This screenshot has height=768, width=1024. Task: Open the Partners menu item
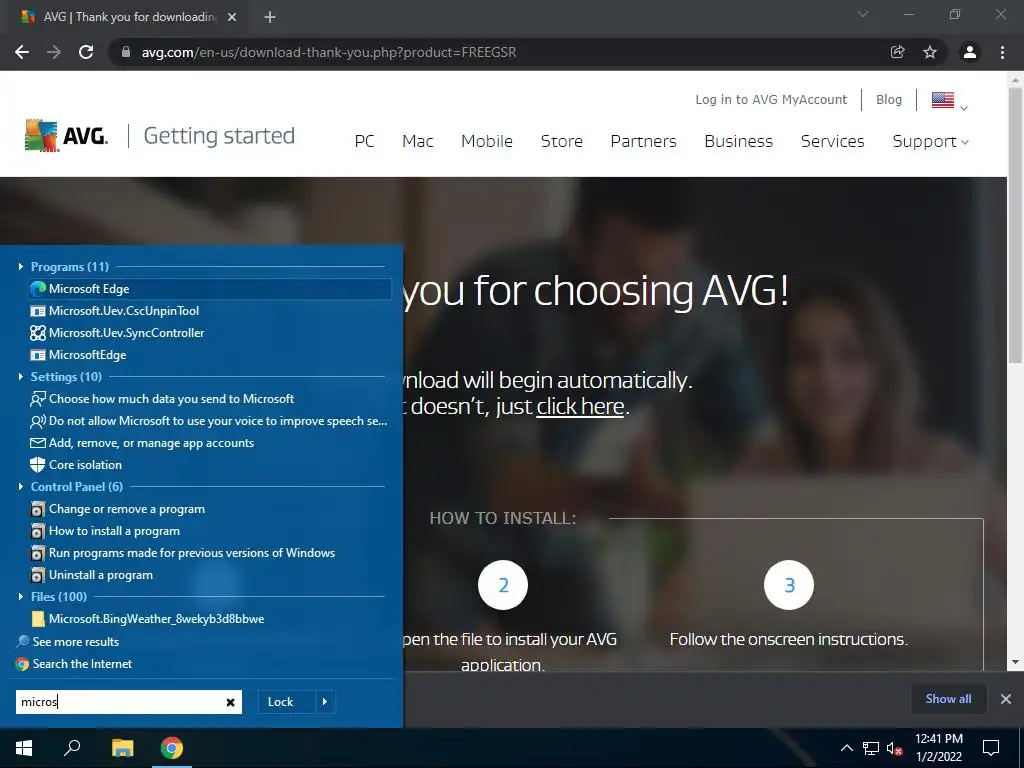(643, 141)
